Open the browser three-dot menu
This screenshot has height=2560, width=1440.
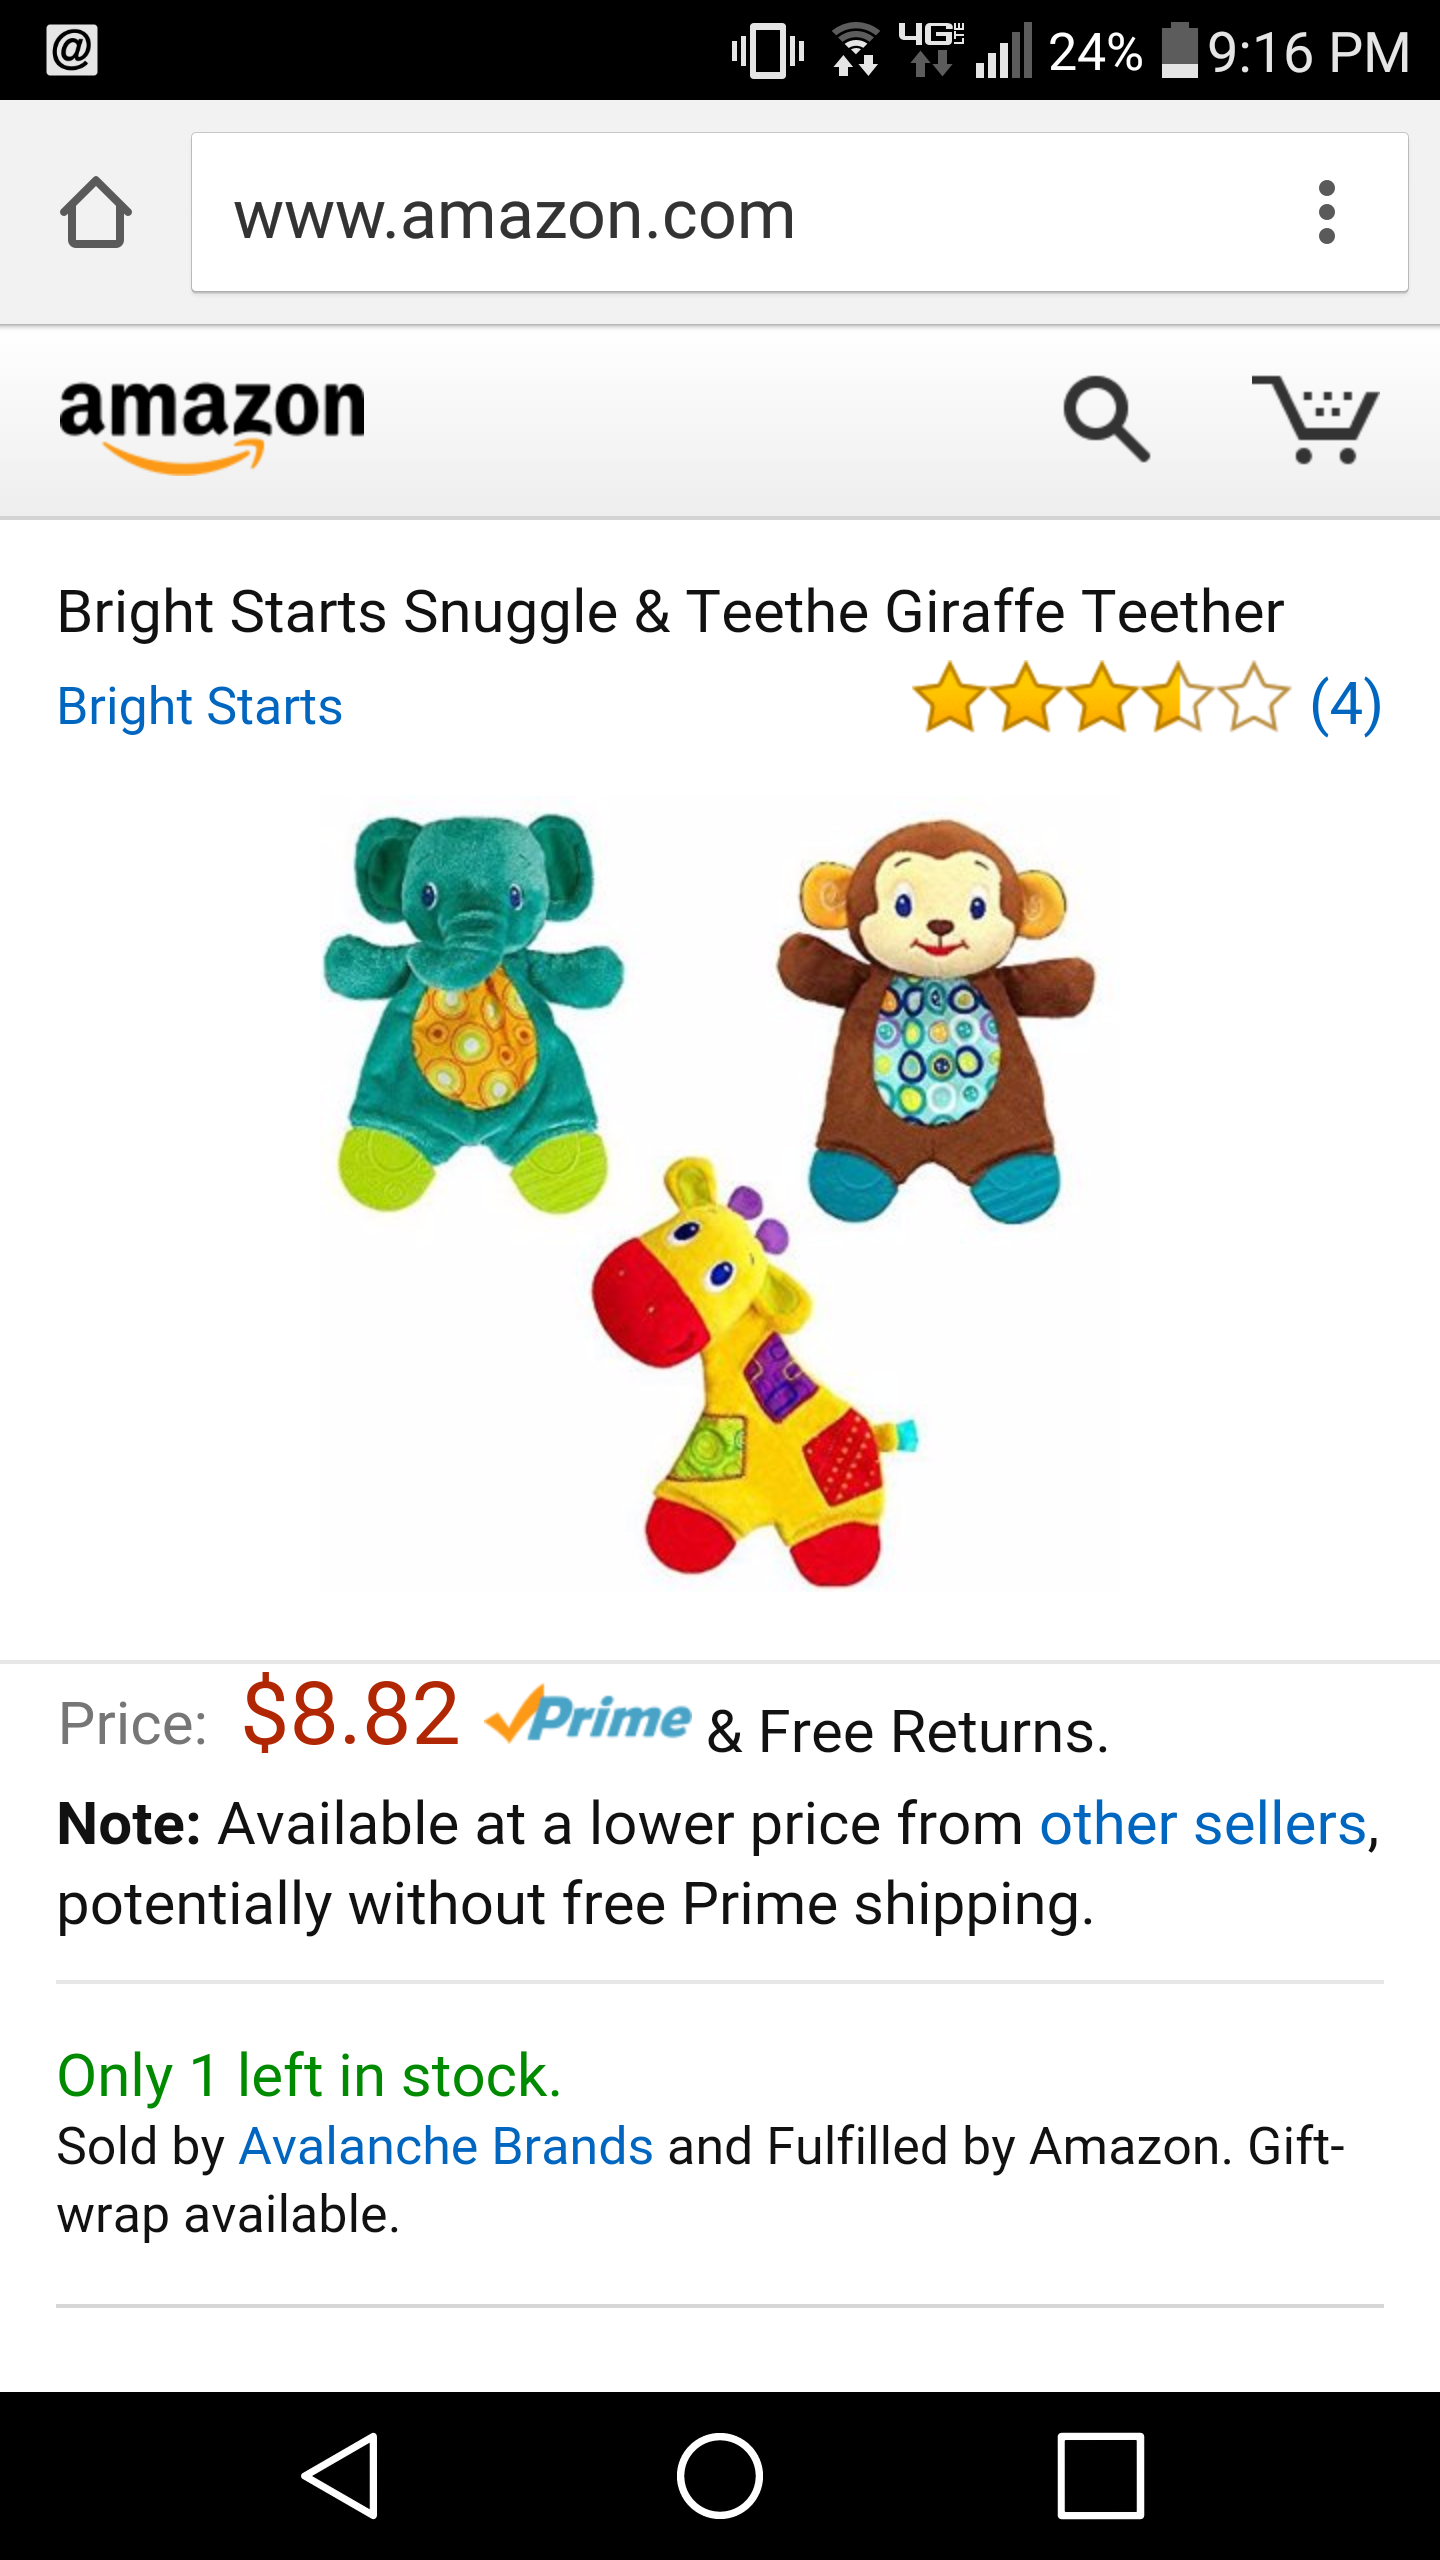pos(1326,212)
